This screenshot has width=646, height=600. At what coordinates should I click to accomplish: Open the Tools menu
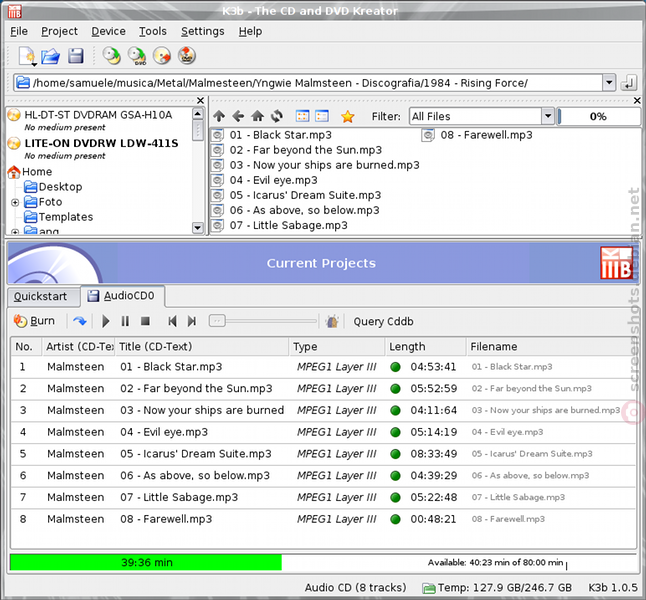pos(153,31)
